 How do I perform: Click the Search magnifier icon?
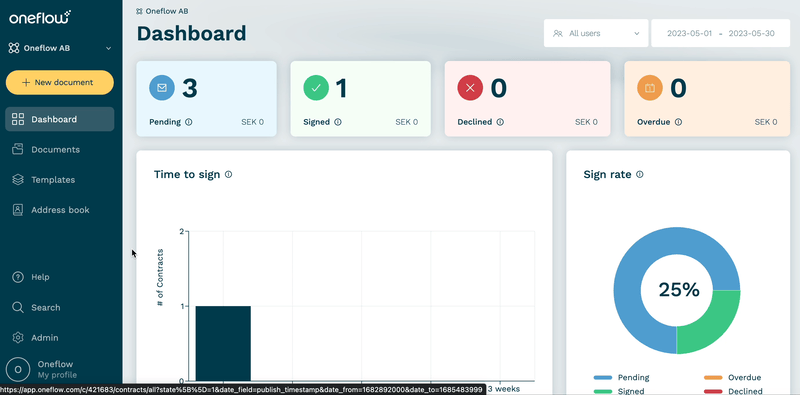pyautogui.click(x=18, y=308)
